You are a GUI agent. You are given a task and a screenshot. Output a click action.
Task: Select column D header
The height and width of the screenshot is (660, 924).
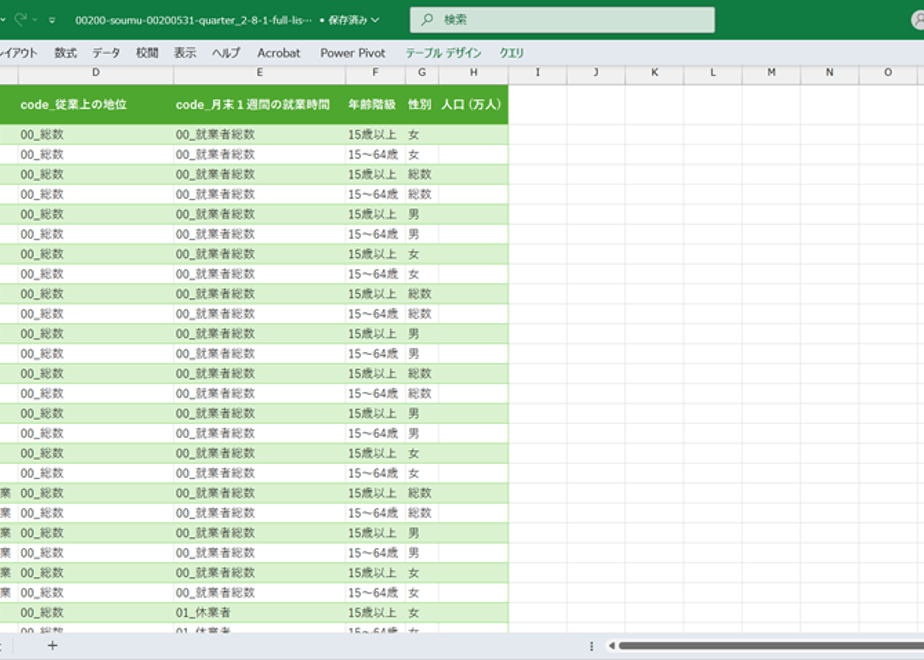(96, 73)
